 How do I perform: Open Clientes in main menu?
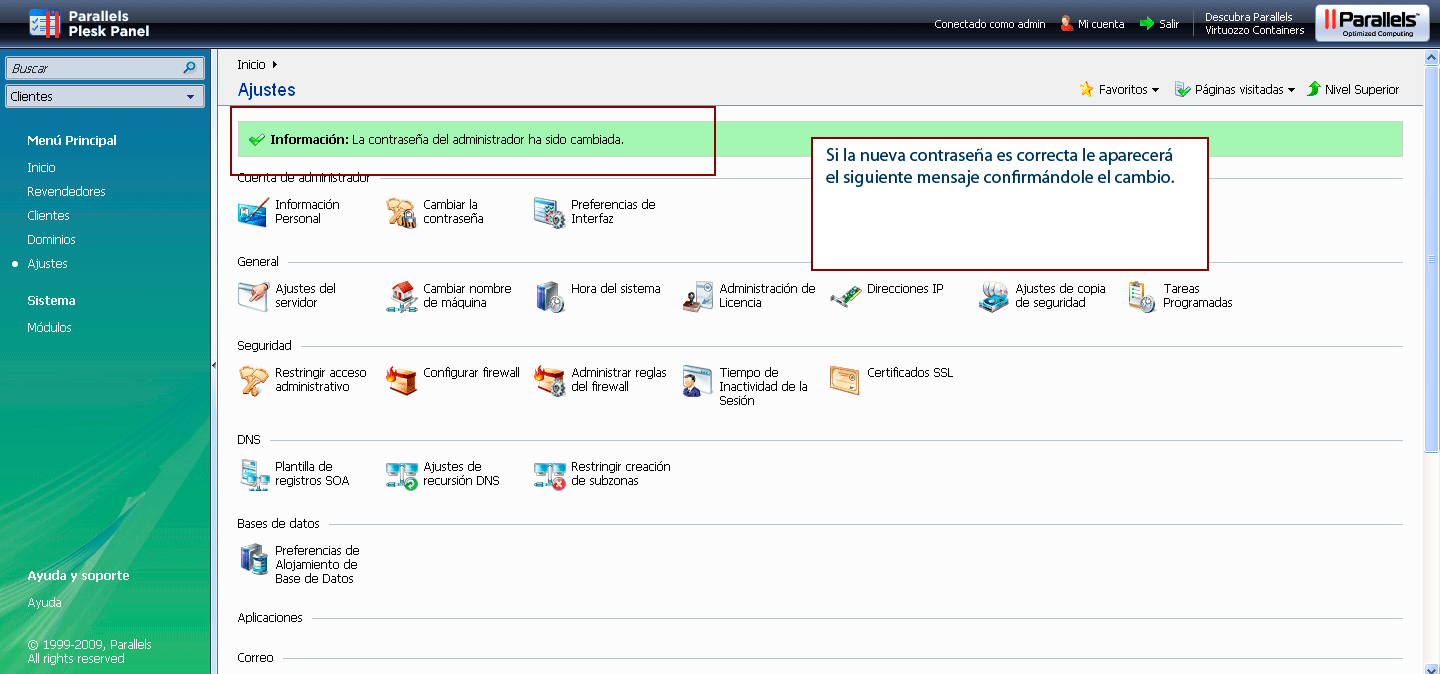tap(48, 216)
